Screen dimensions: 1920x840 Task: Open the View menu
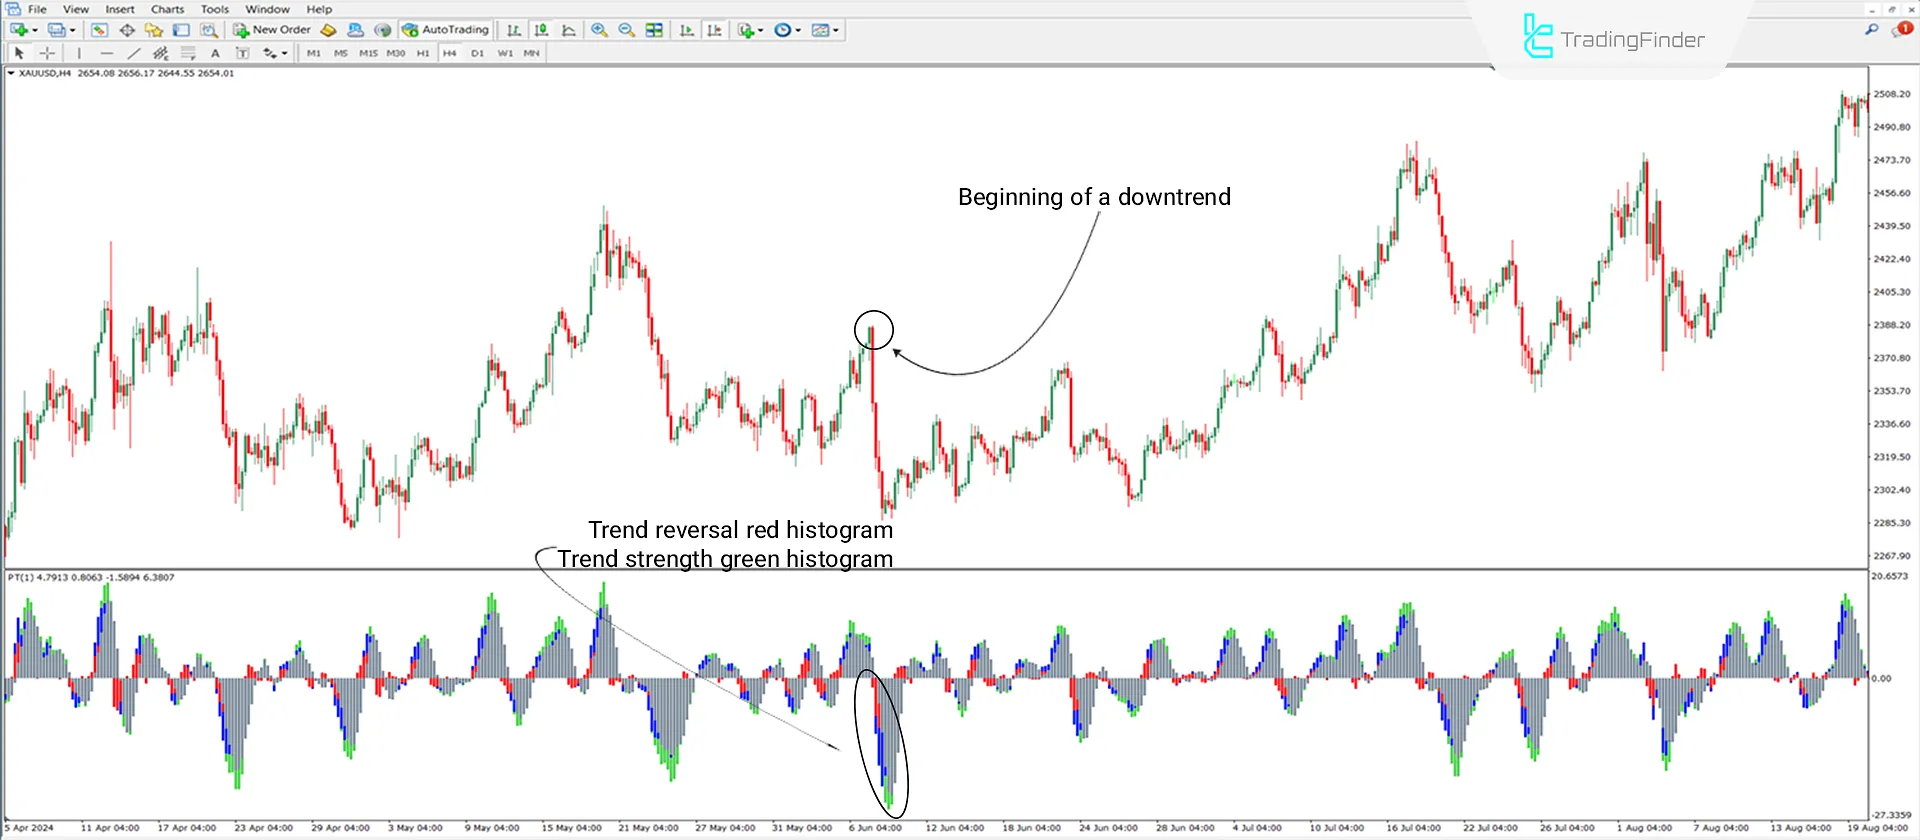tap(76, 9)
